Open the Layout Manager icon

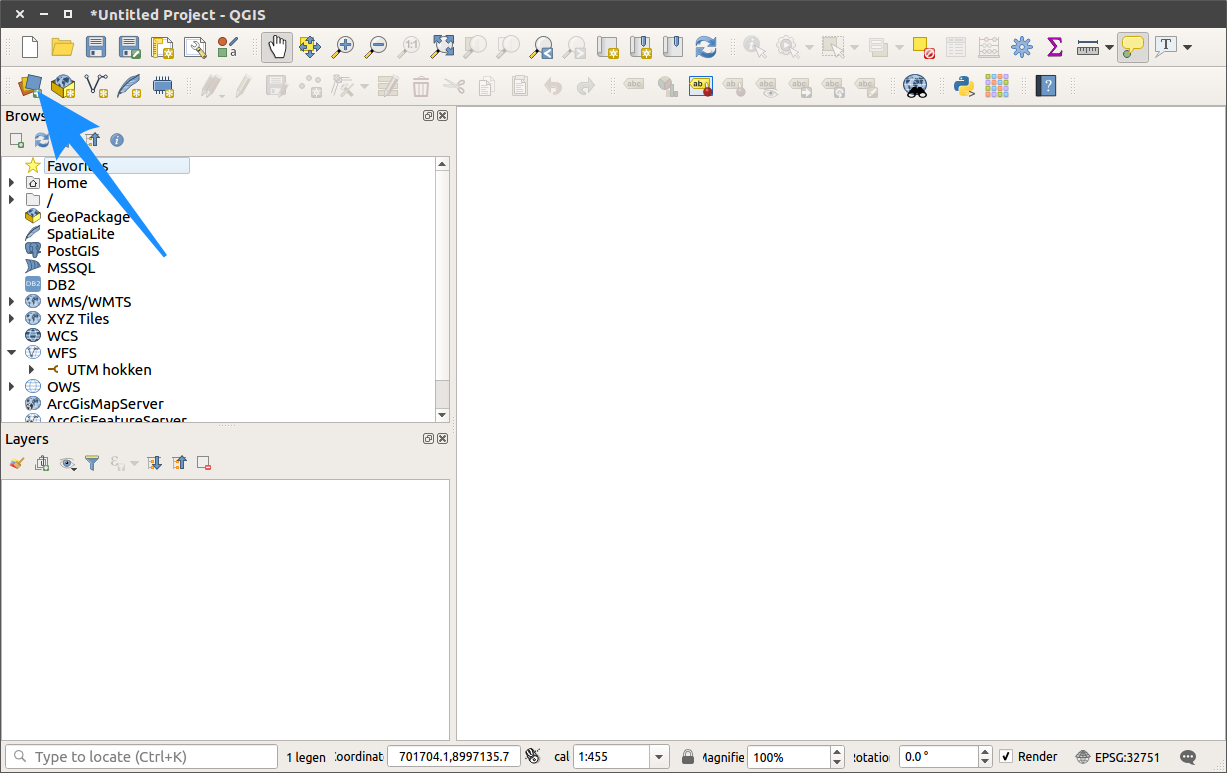point(195,46)
